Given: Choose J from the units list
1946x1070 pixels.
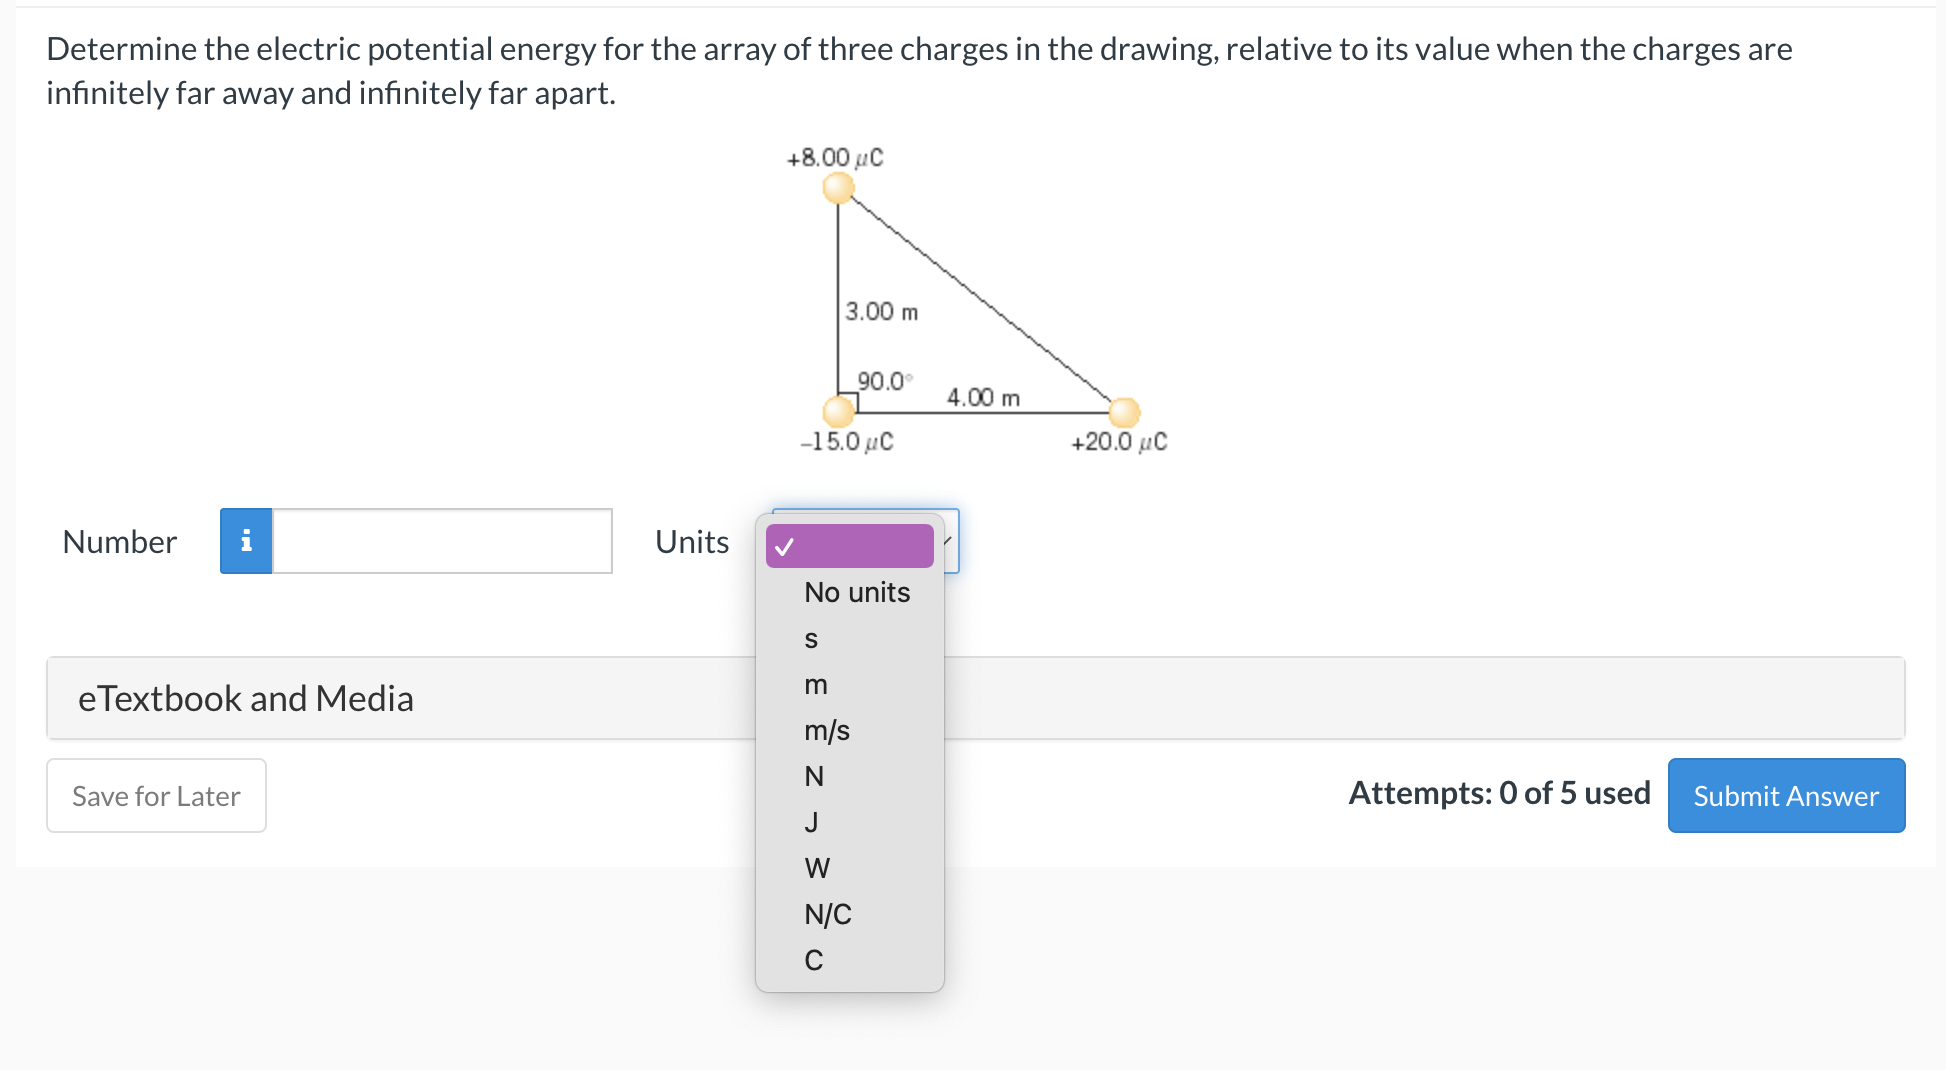Looking at the screenshot, I should click(x=813, y=821).
